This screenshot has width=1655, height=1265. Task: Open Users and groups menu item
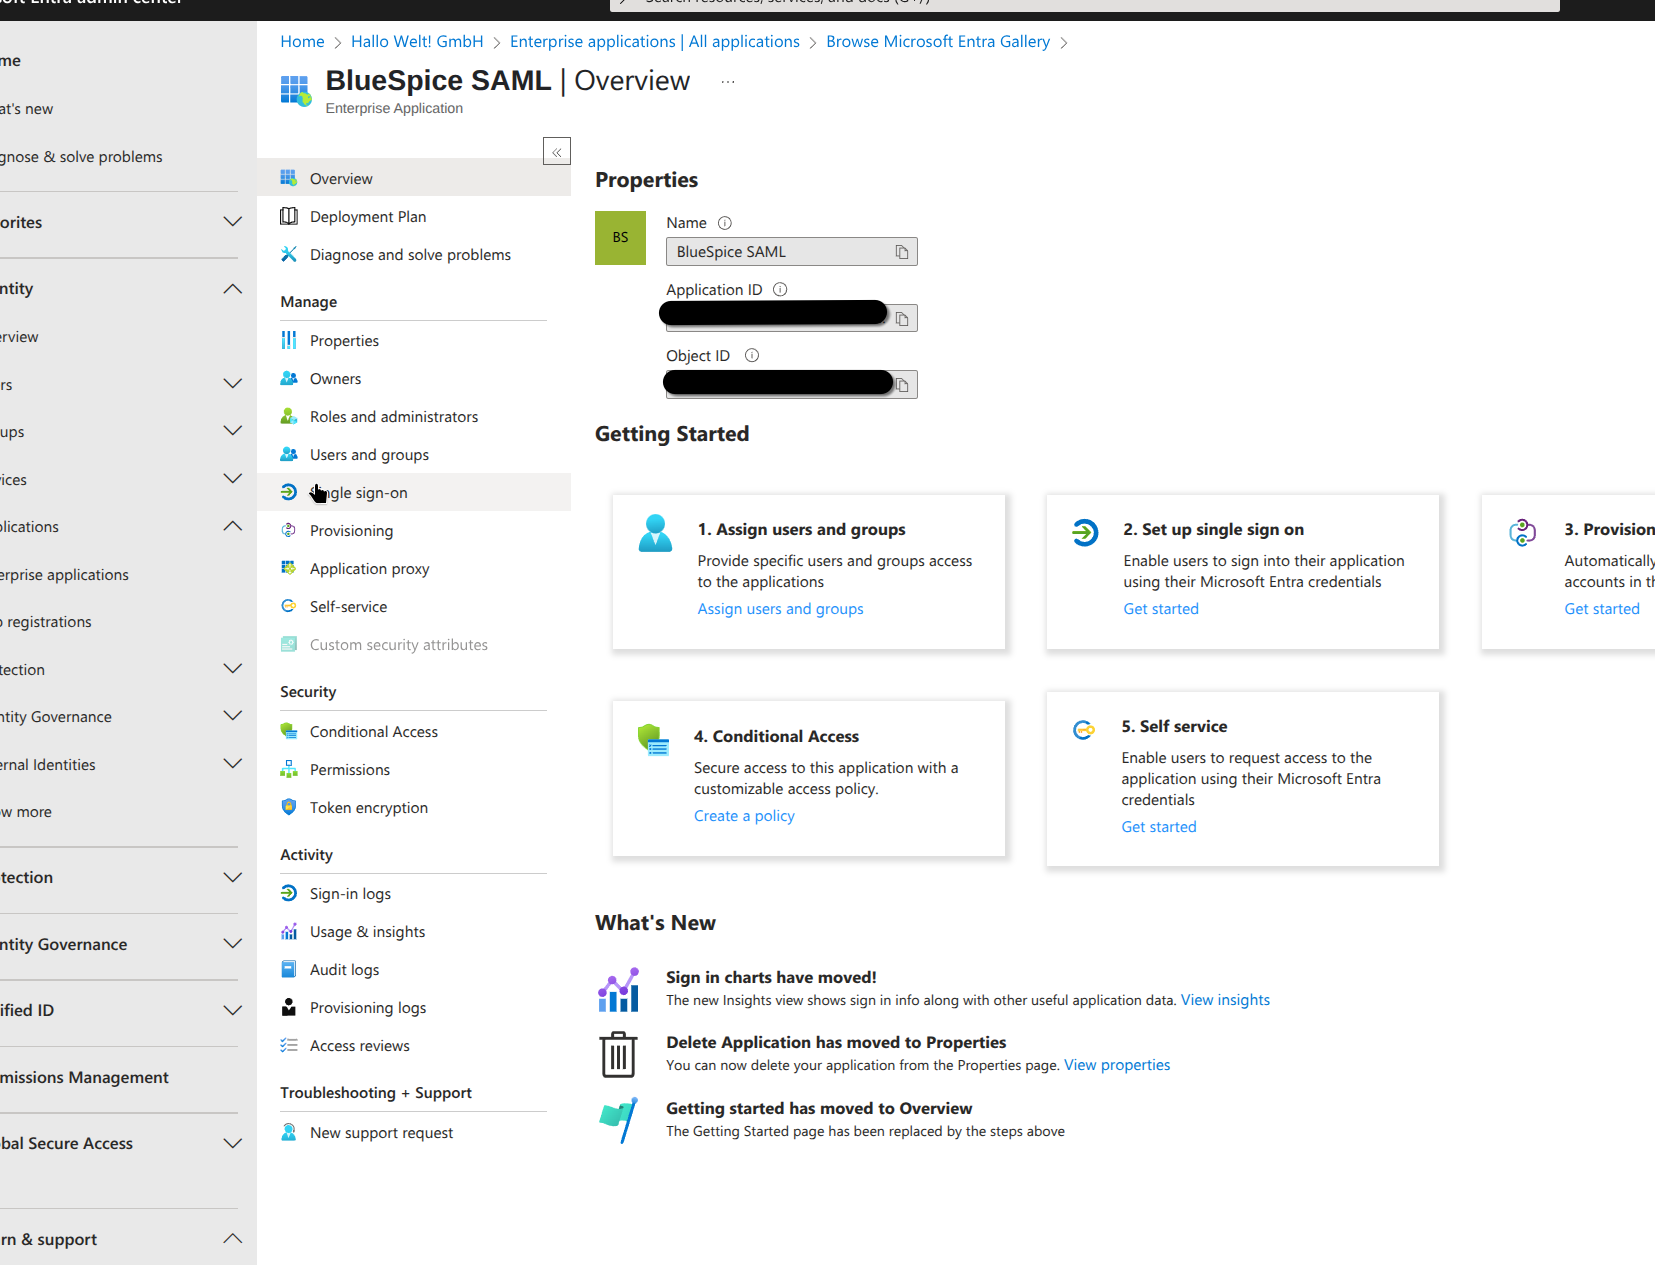point(369,455)
